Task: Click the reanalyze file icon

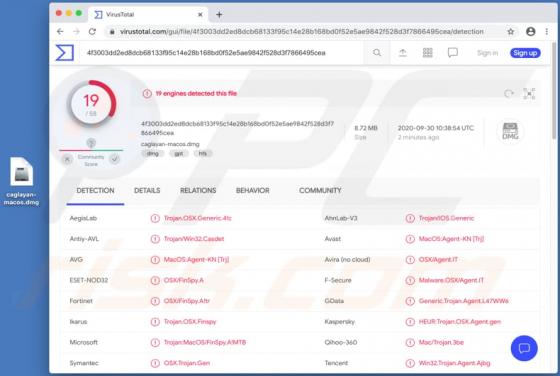Action: coord(509,94)
